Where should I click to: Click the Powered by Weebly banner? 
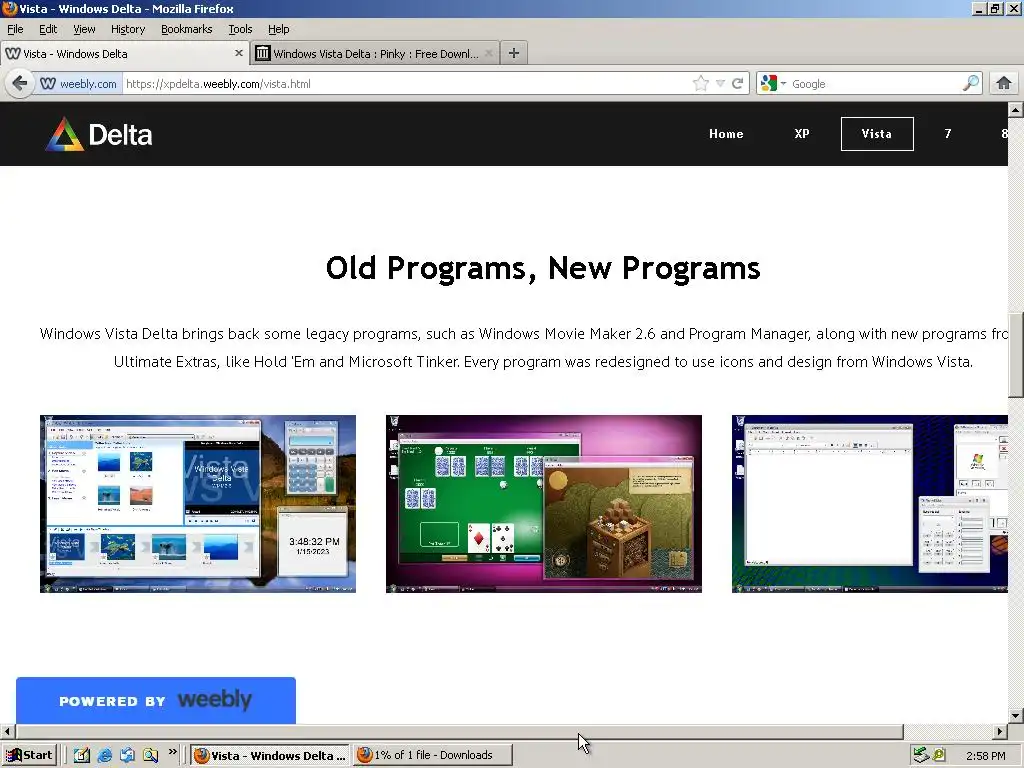point(156,701)
